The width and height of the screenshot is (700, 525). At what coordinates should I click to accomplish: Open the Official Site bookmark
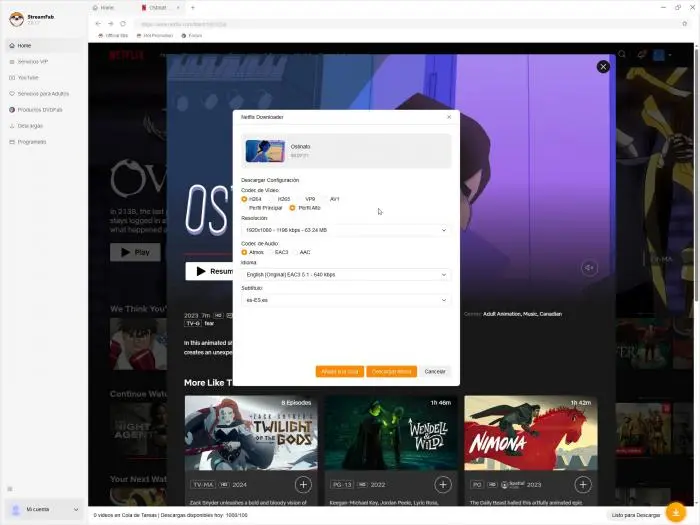click(x=113, y=35)
